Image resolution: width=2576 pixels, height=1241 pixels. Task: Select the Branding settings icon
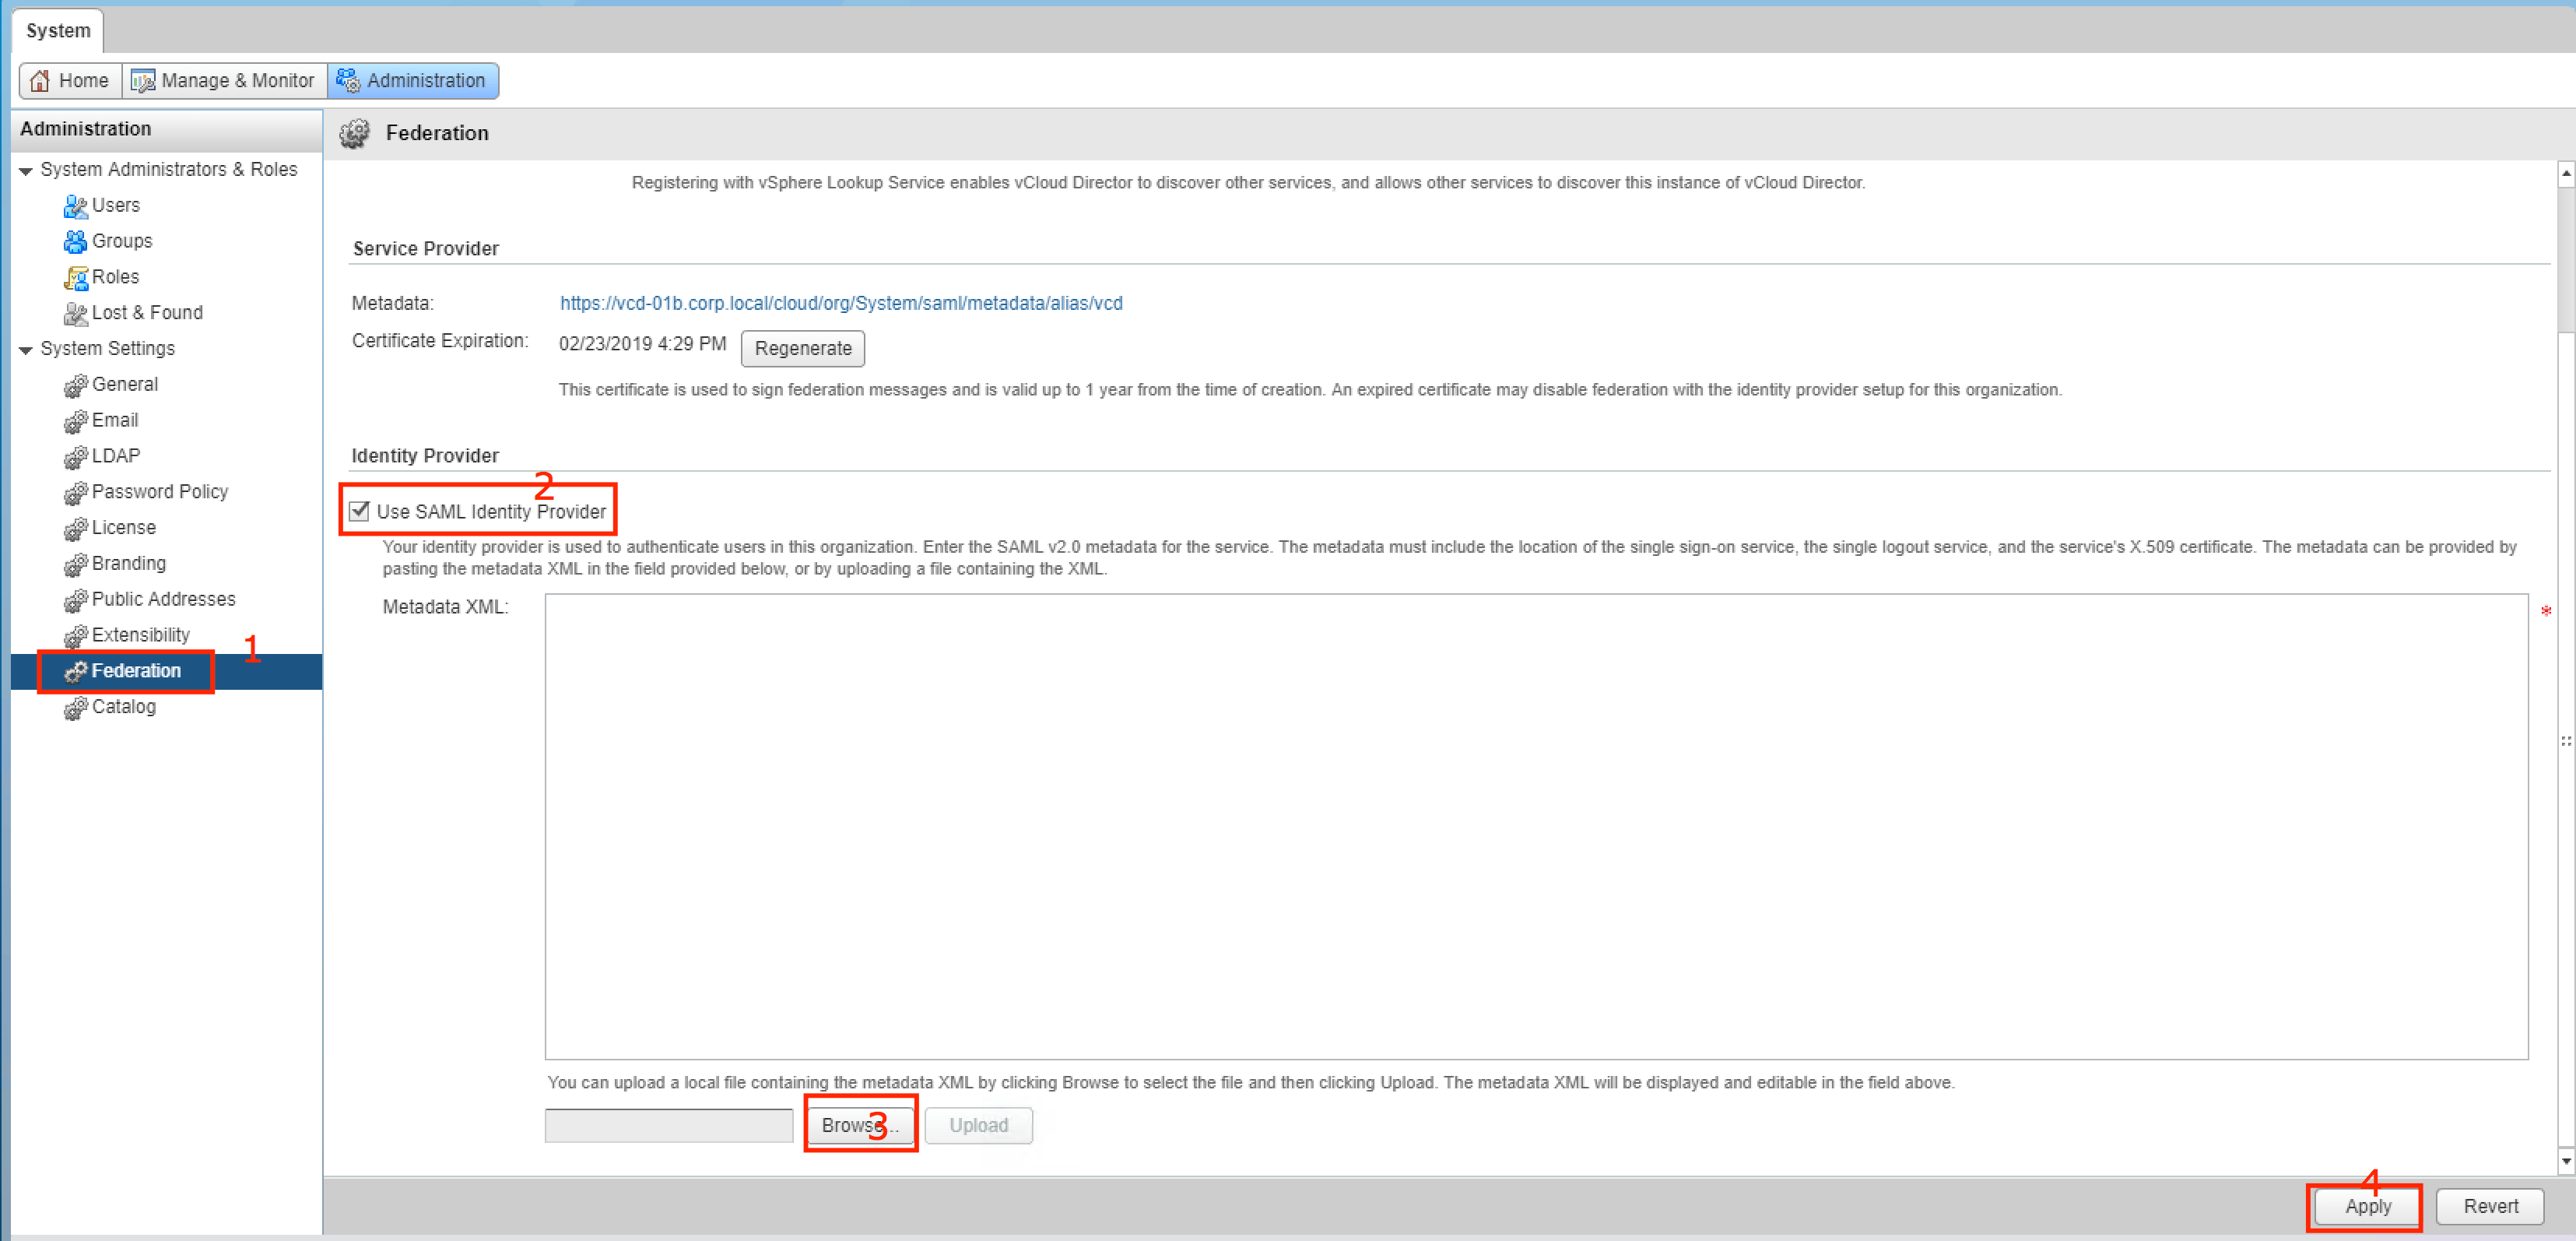tap(75, 565)
